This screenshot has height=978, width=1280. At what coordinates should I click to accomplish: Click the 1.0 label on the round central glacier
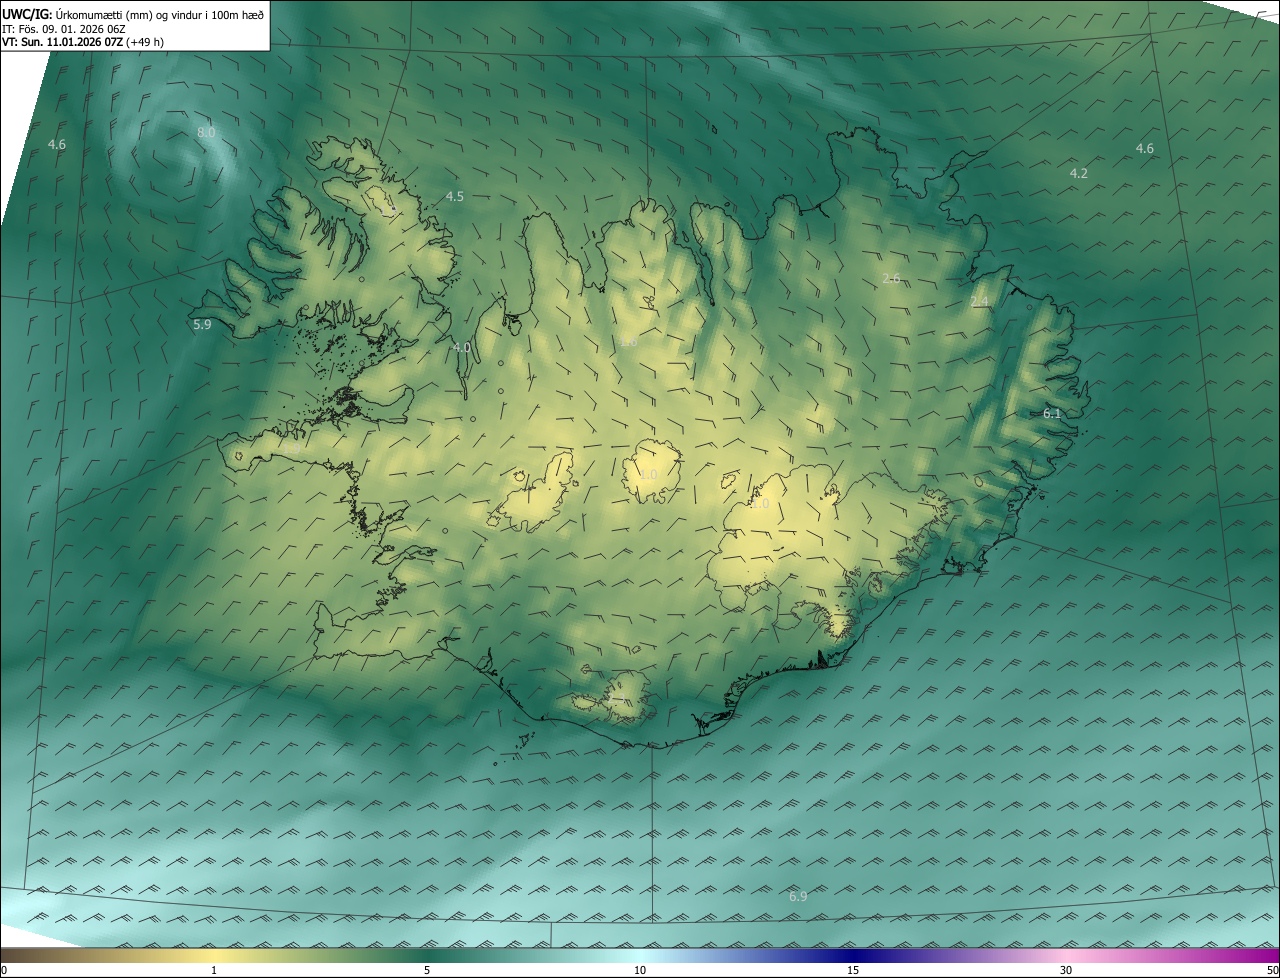pyautogui.click(x=648, y=475)
